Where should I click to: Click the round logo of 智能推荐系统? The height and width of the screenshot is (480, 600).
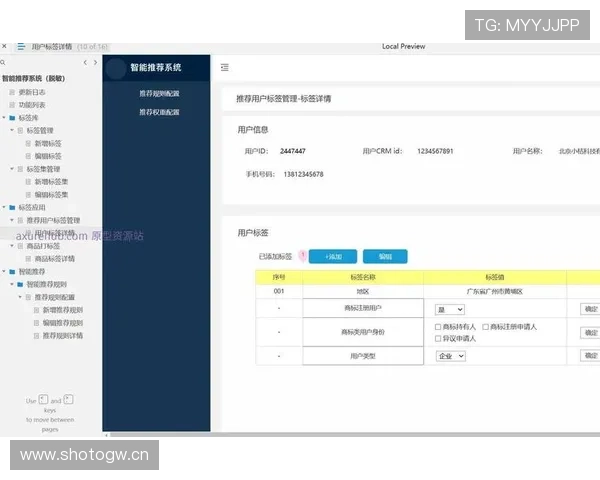116,68
